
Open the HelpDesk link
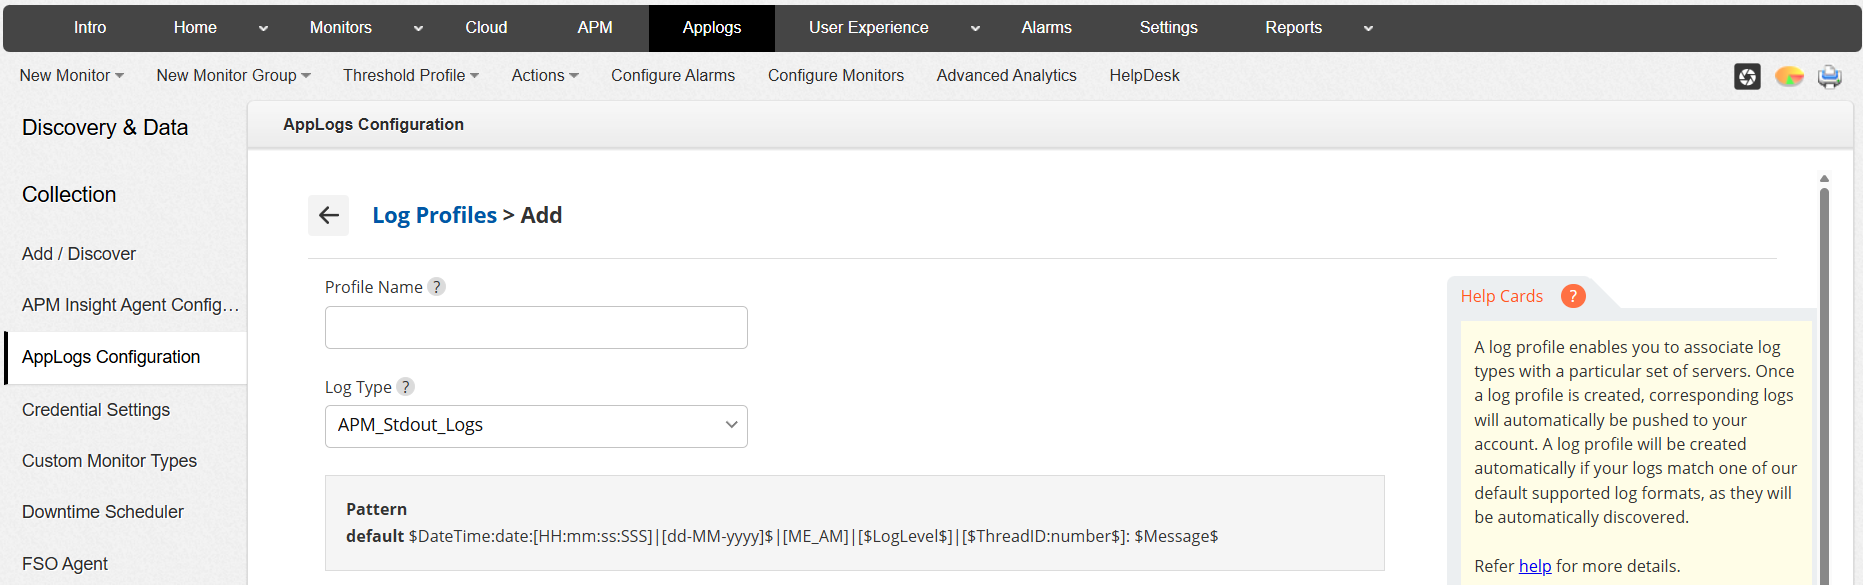[x=1144, y=76]
